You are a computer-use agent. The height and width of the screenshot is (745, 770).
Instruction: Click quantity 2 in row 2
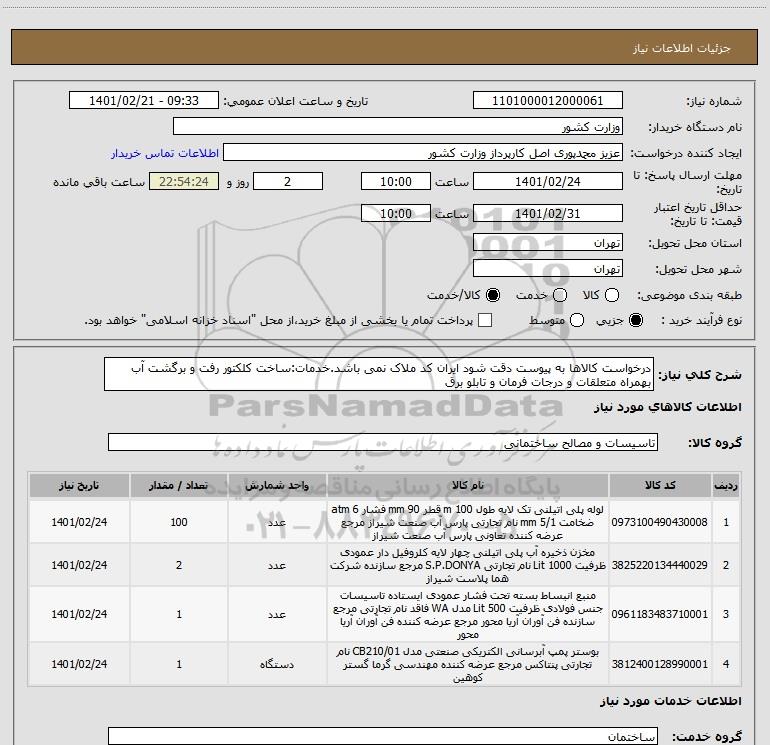pos(179,565)
